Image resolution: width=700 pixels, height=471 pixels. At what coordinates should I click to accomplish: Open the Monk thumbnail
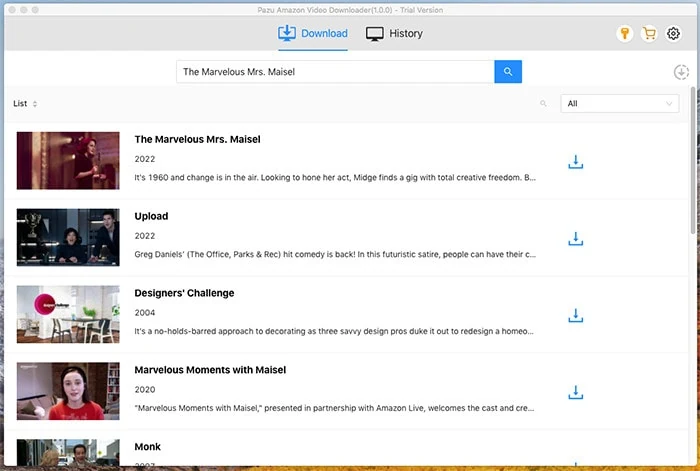pyautogui.click(x=68, y=452)
